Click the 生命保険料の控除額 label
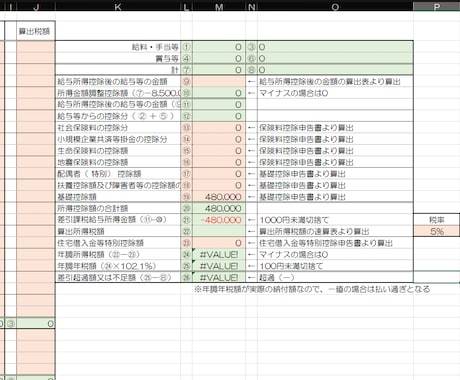The width and height of the screenshot is (460, 380). 92,151
